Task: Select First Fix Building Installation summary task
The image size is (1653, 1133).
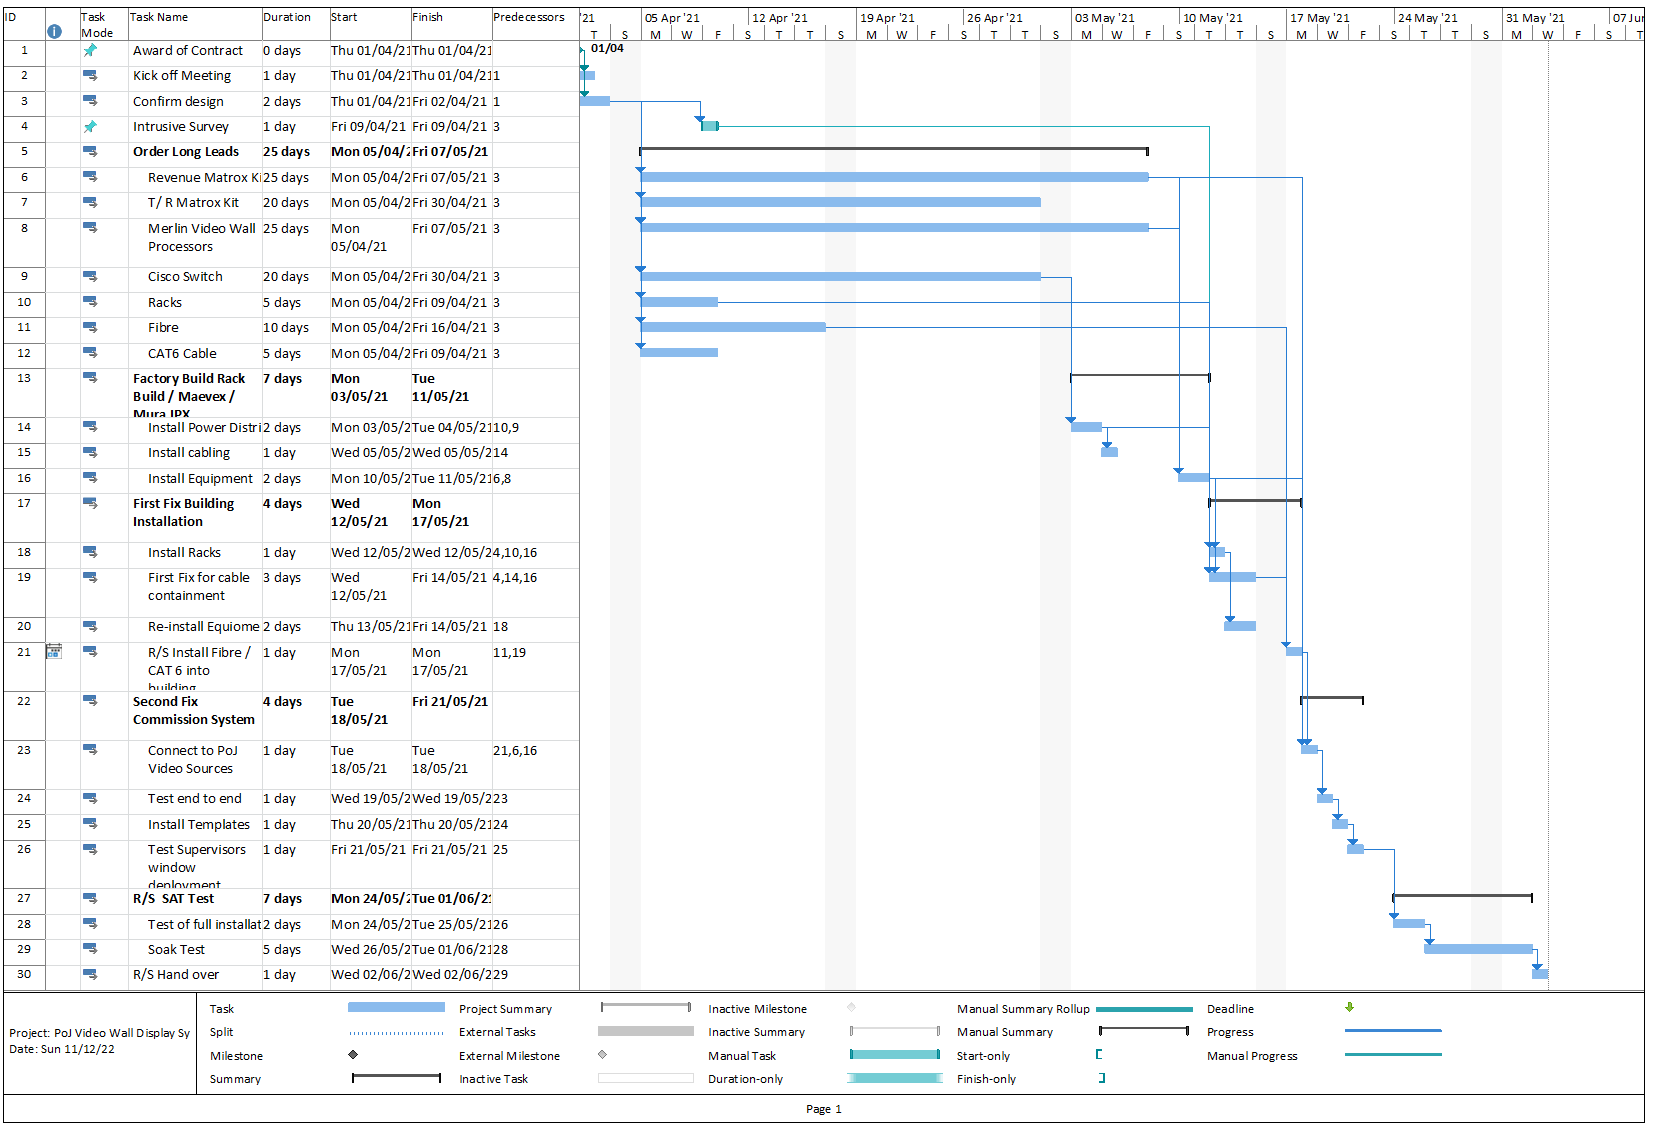Action: (x=184, y=512)
